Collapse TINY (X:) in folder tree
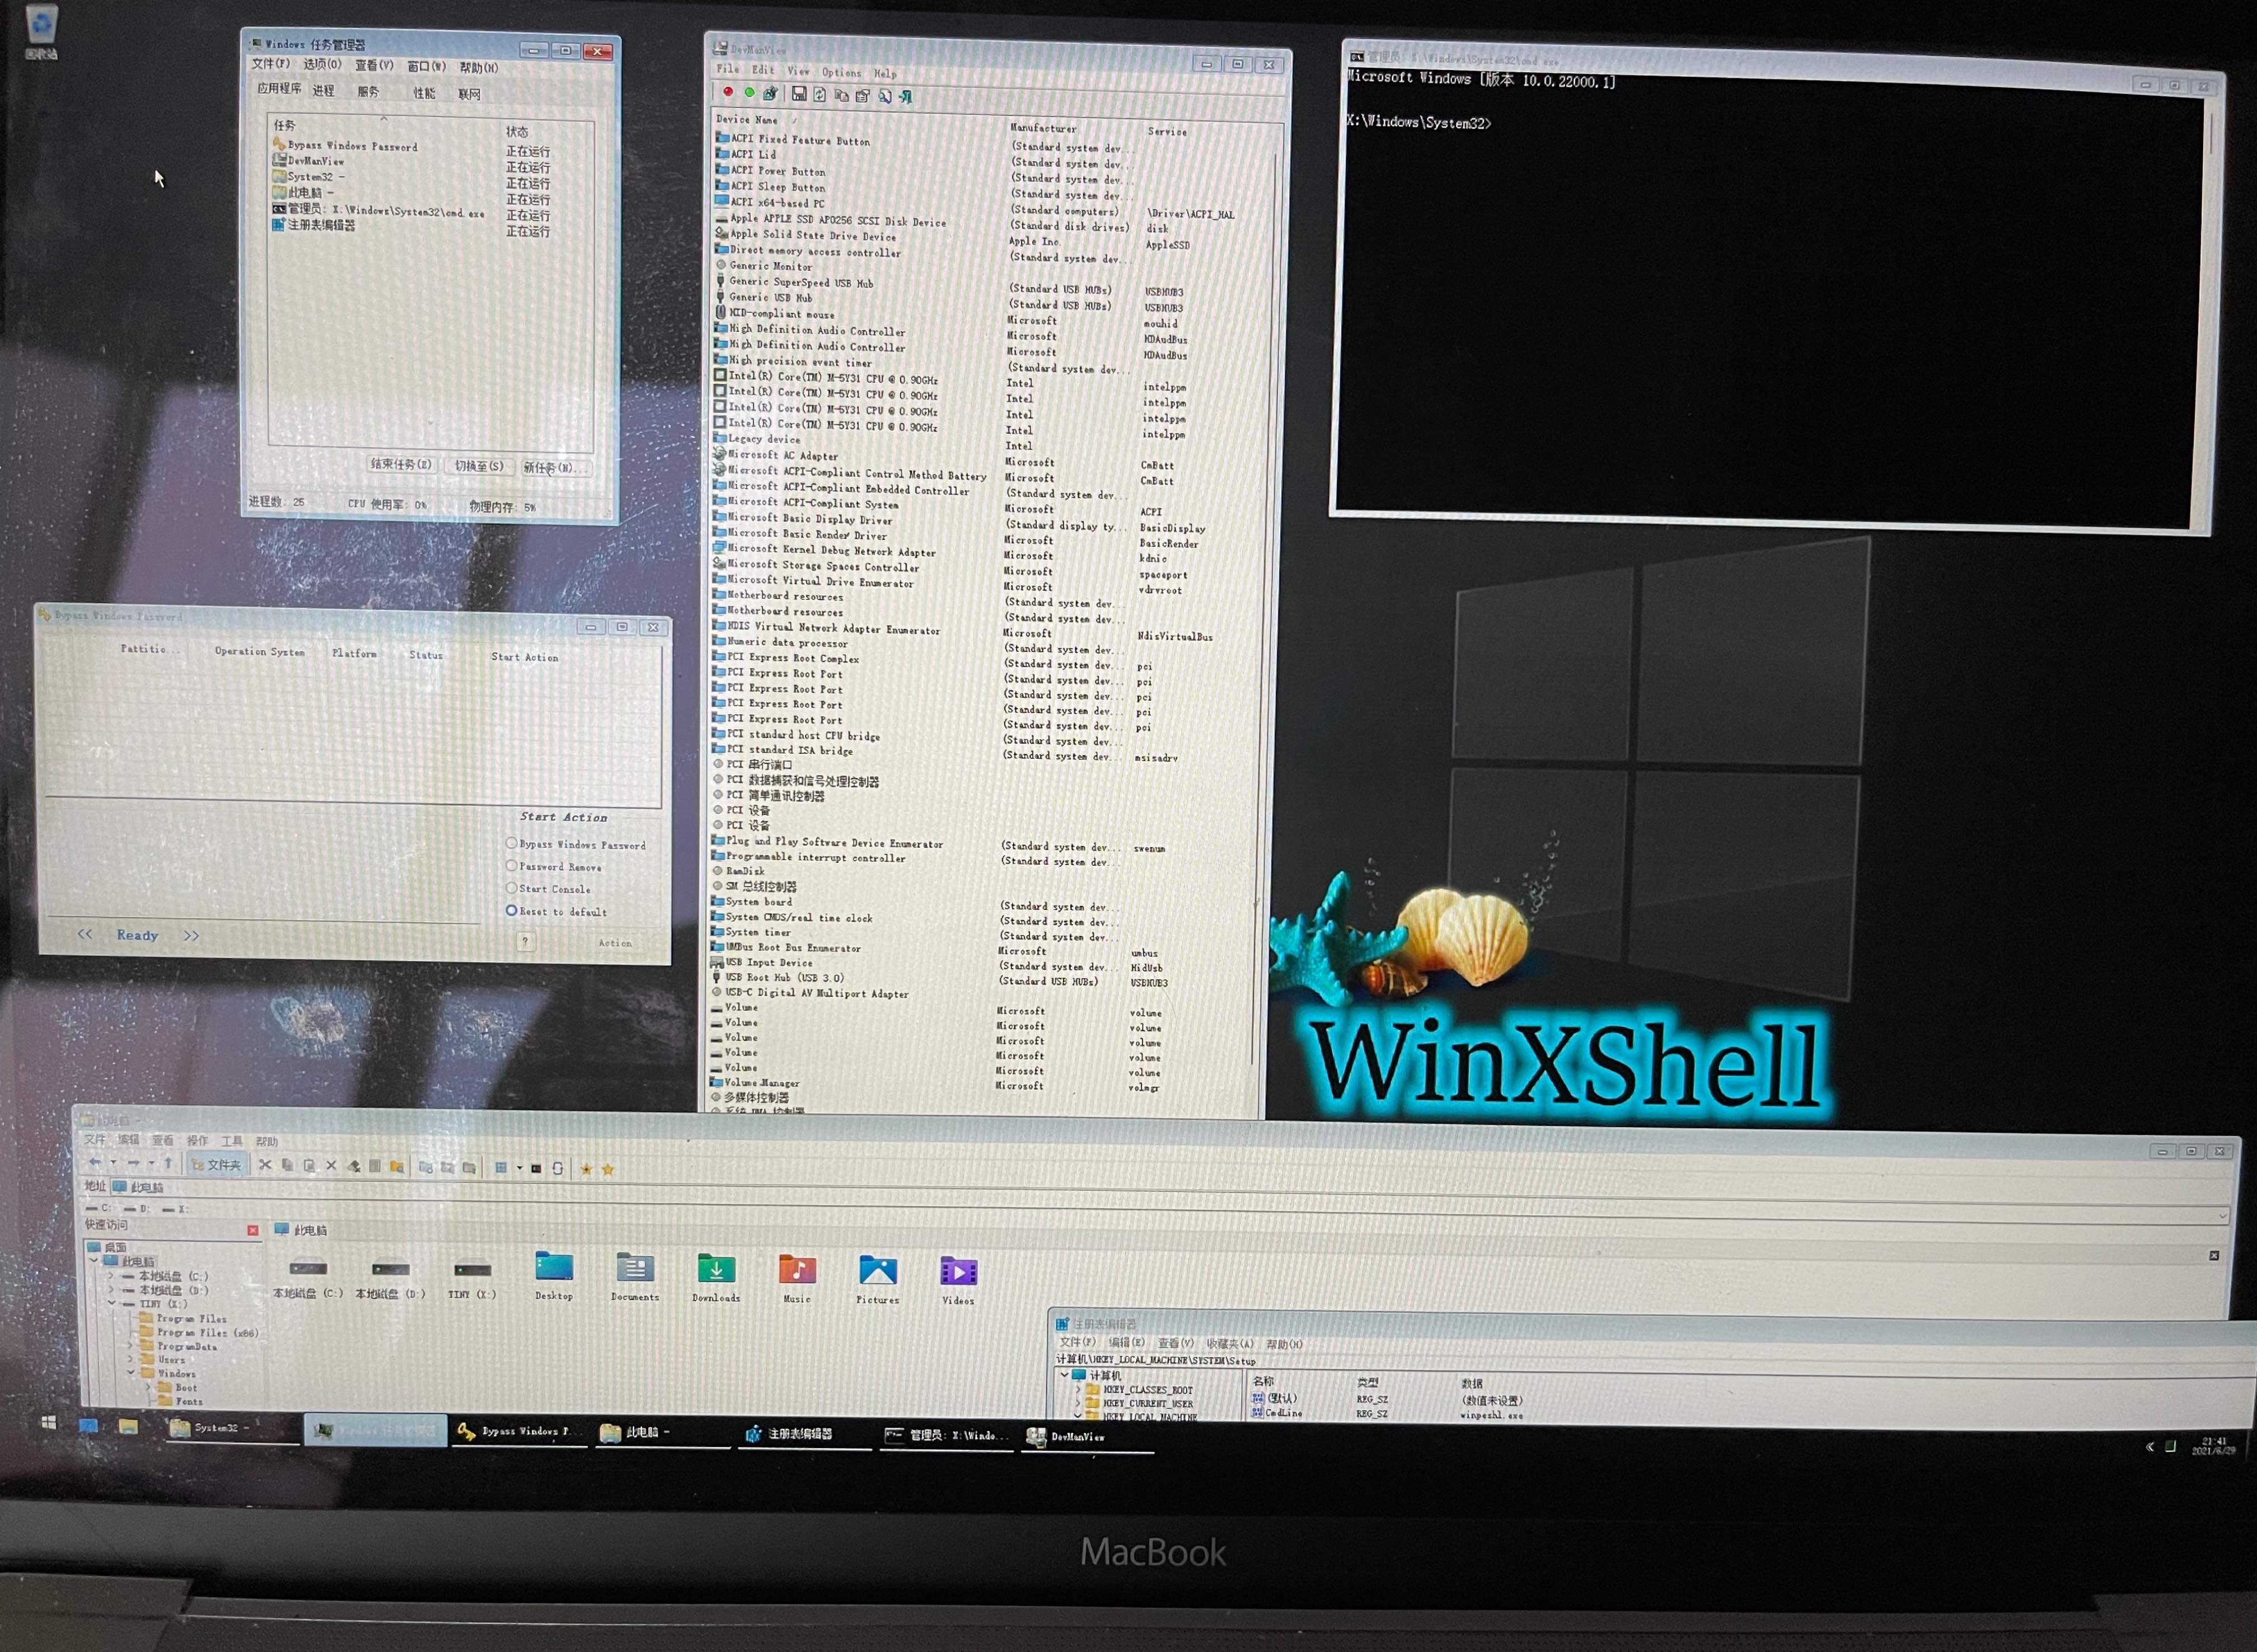This screenshot has width=2257, height=1652. 112,1304
